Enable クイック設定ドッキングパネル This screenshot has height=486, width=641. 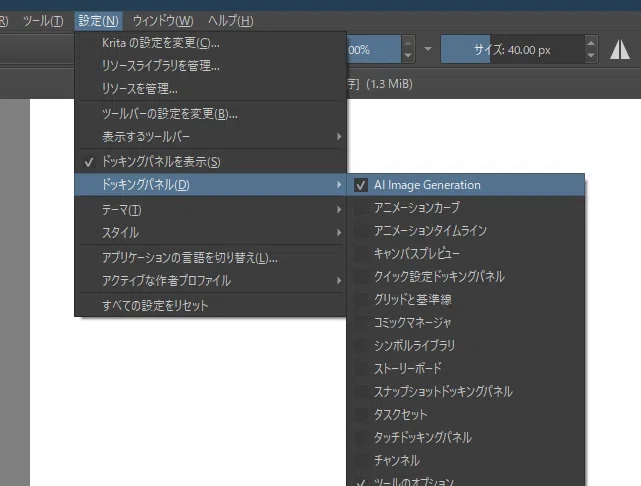[466, 276]
